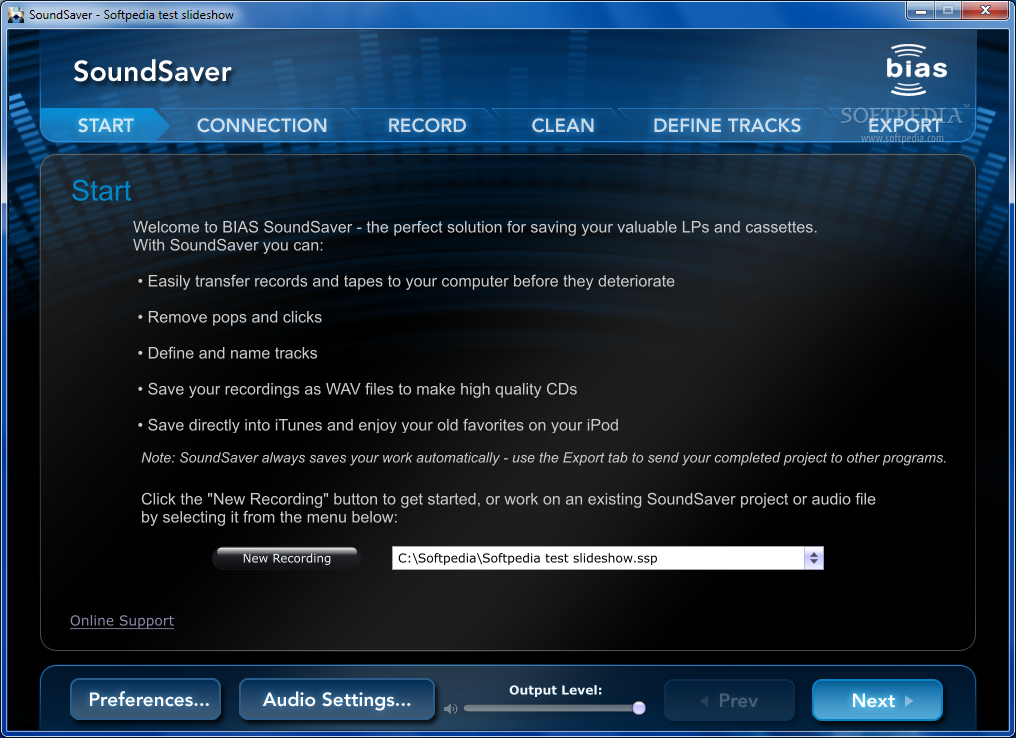Click the project path field showing slideshow.ssp
The width and height of the screenshot is (1016, 738).
(x=598, y=559)
